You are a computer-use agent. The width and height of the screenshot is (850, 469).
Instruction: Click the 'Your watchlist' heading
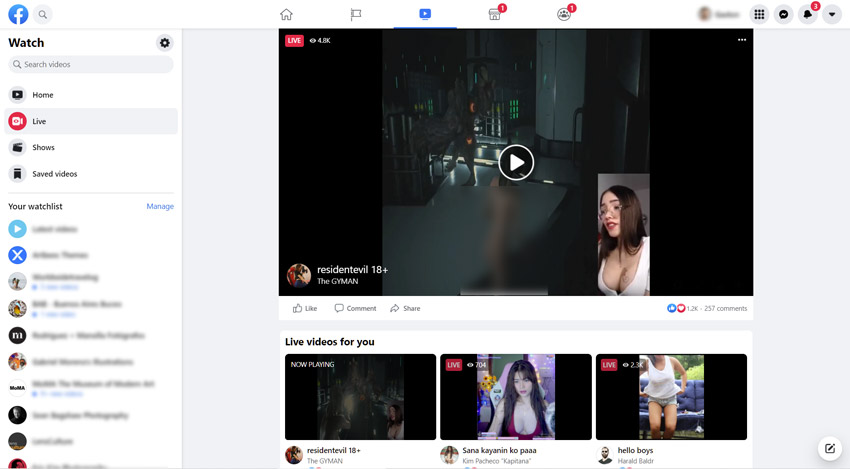tap(35, 206)
